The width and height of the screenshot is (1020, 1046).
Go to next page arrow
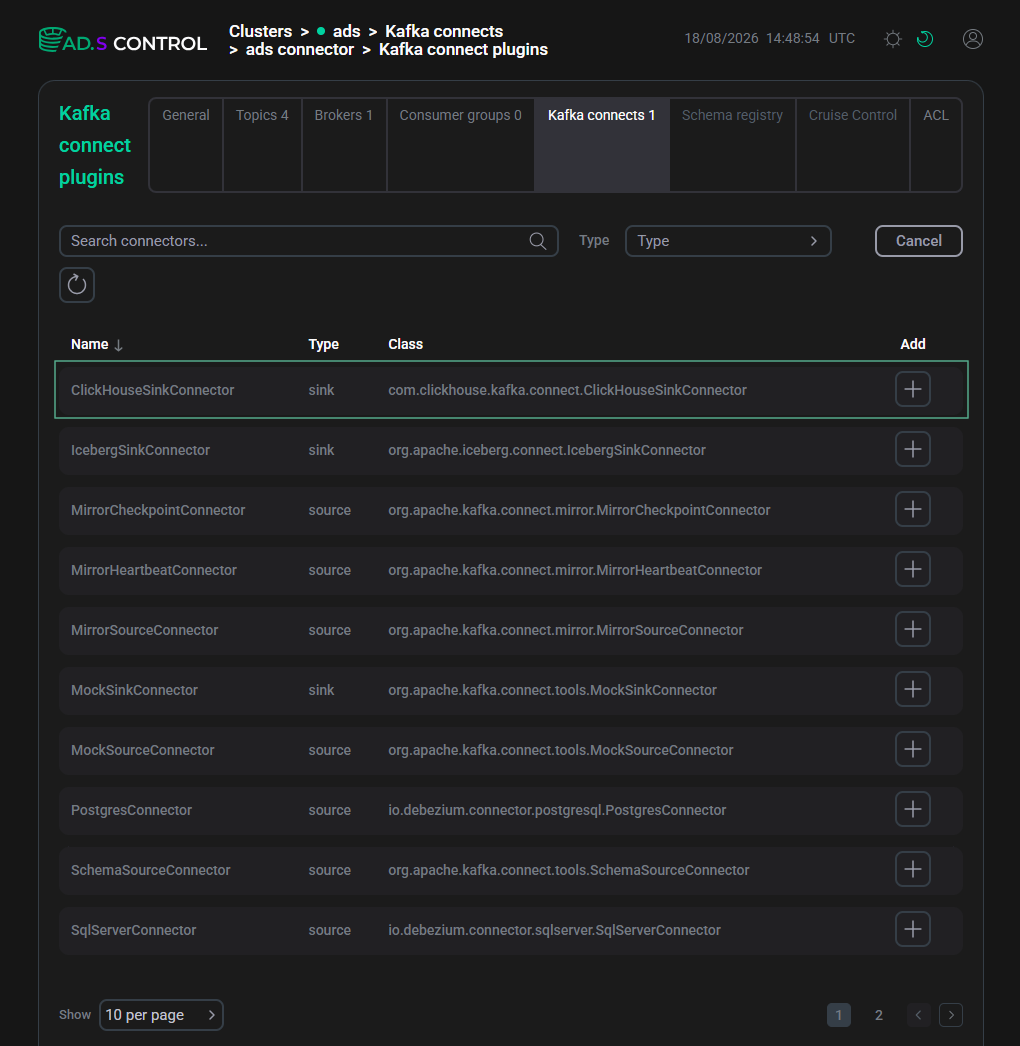click(951, 1015)
